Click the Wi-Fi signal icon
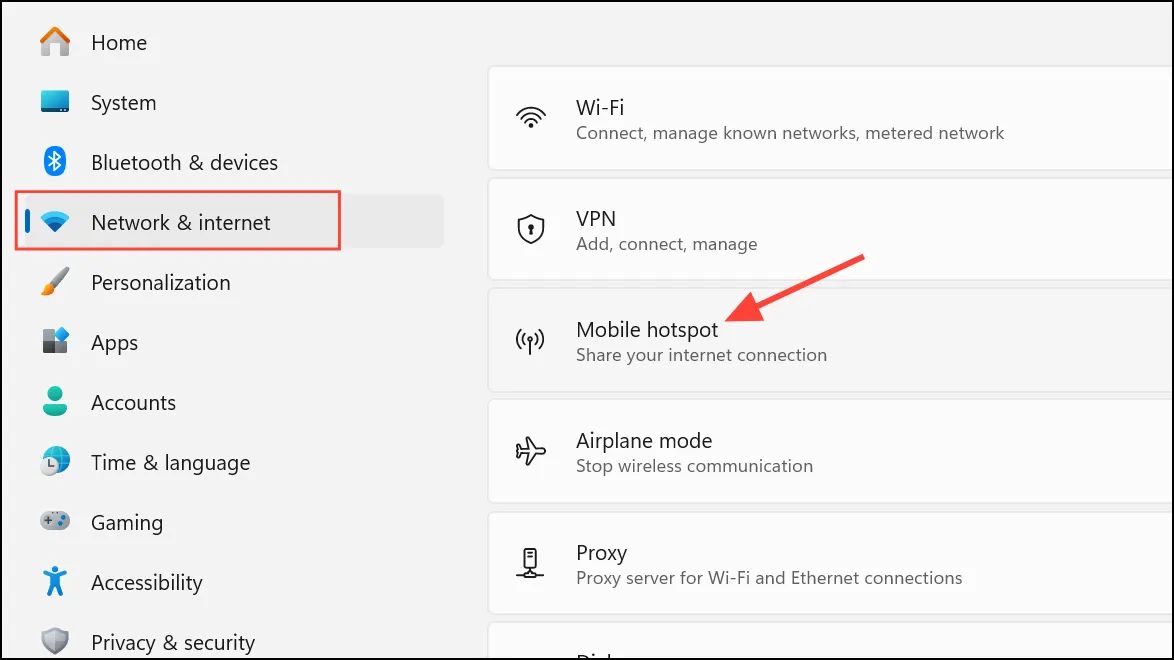This screenshot has height=660, width=1174. click(531, 118)
